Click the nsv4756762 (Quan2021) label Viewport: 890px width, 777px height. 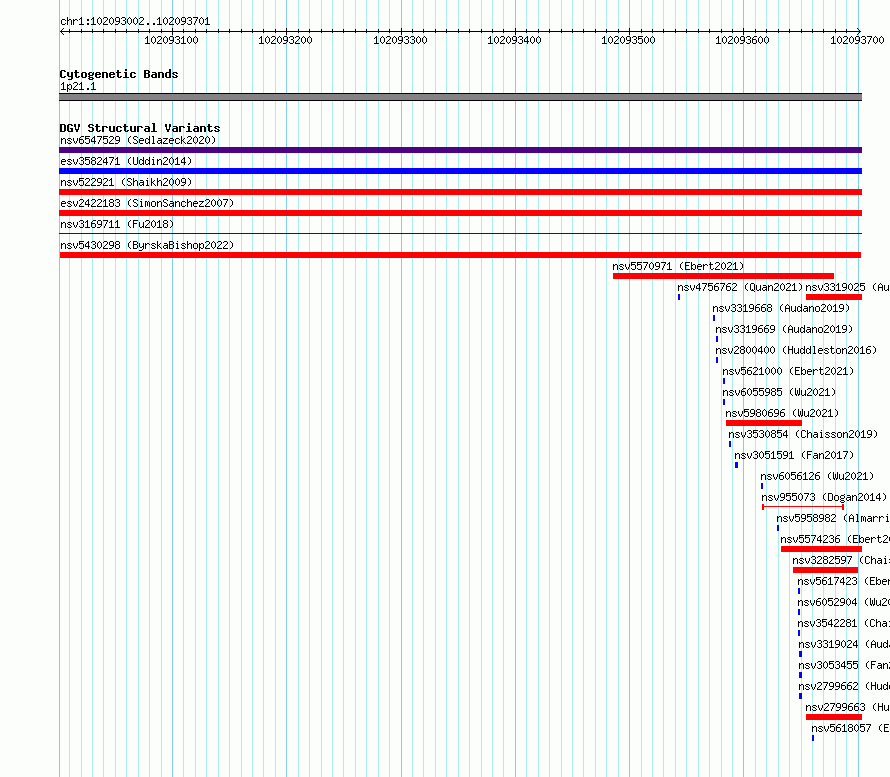(x=740, y=287)
